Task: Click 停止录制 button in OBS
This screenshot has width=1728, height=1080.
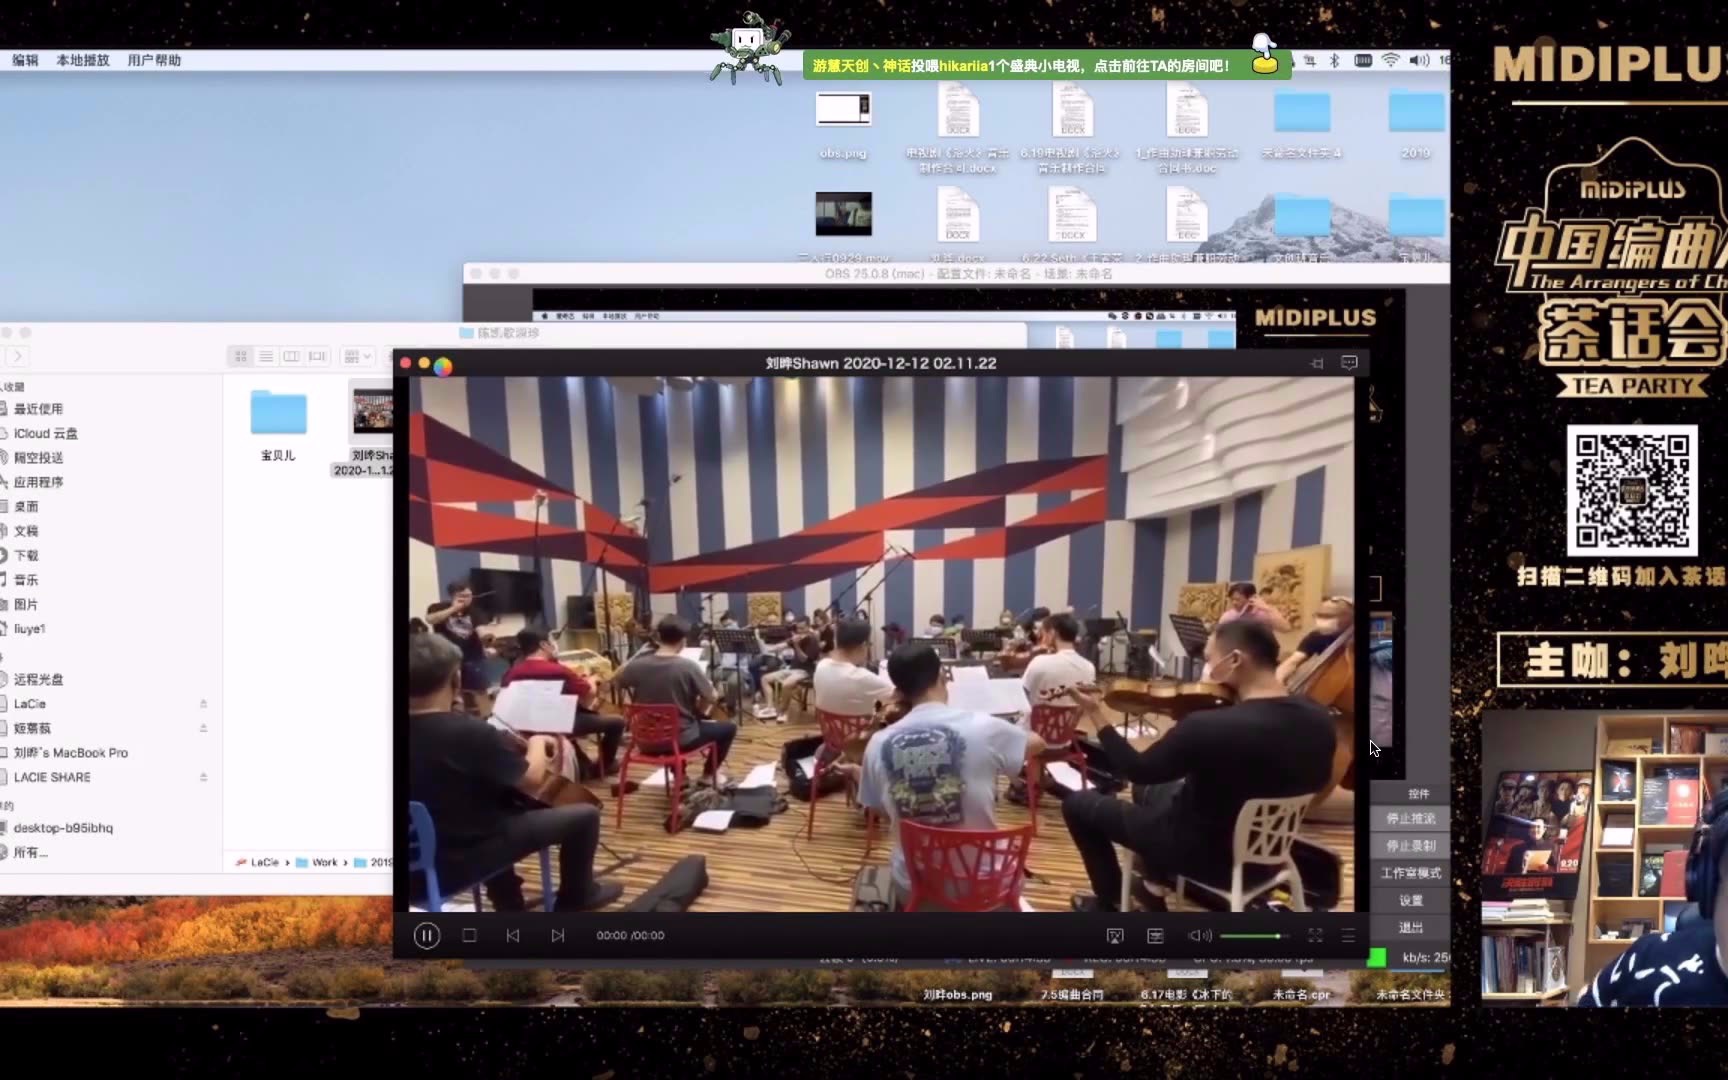Action: [x=1410, y=845]
